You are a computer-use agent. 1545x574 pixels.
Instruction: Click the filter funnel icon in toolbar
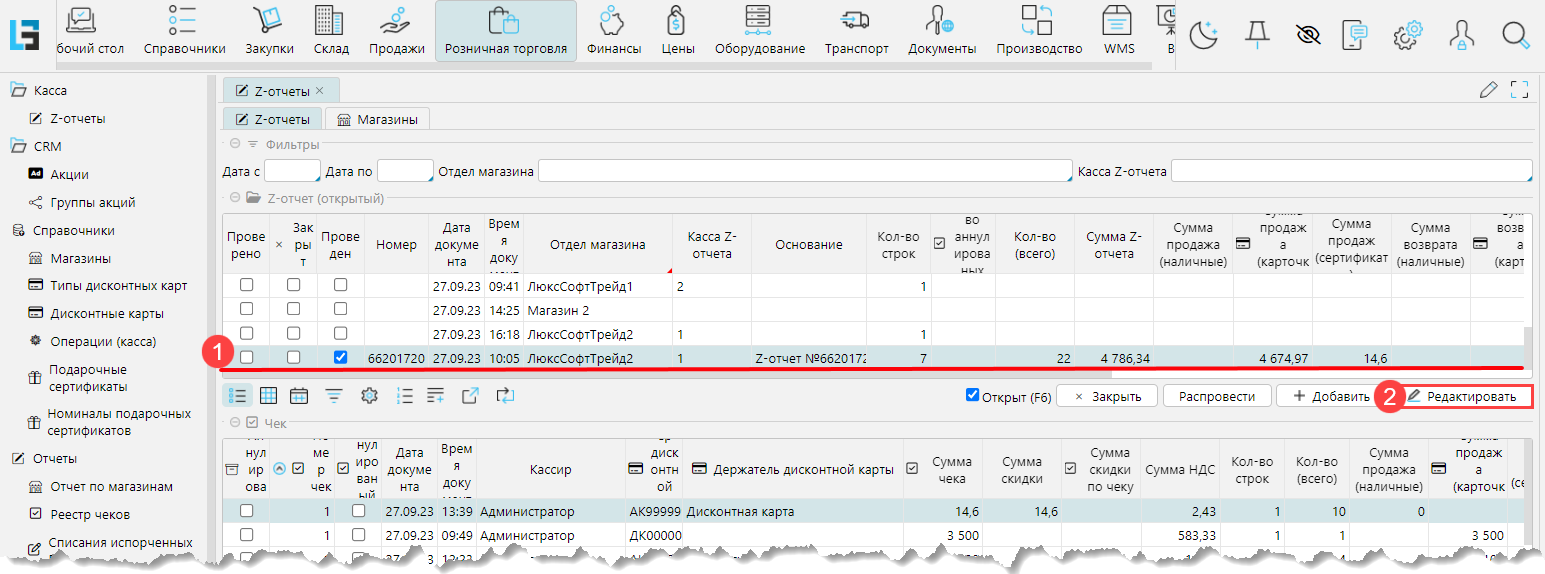click(x=334, y=396)
